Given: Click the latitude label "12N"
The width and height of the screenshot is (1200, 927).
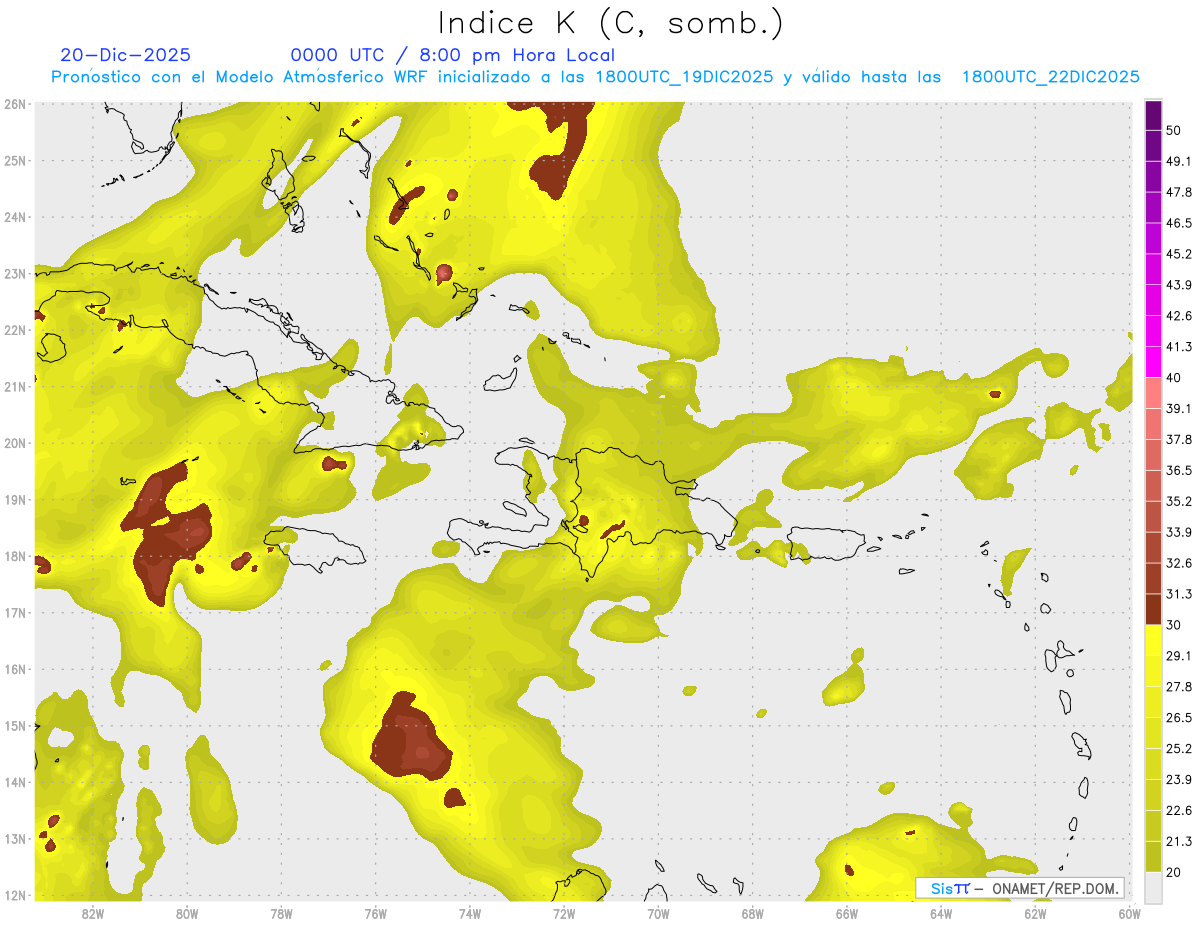Looking at the screenshot, I should point(15,895).
